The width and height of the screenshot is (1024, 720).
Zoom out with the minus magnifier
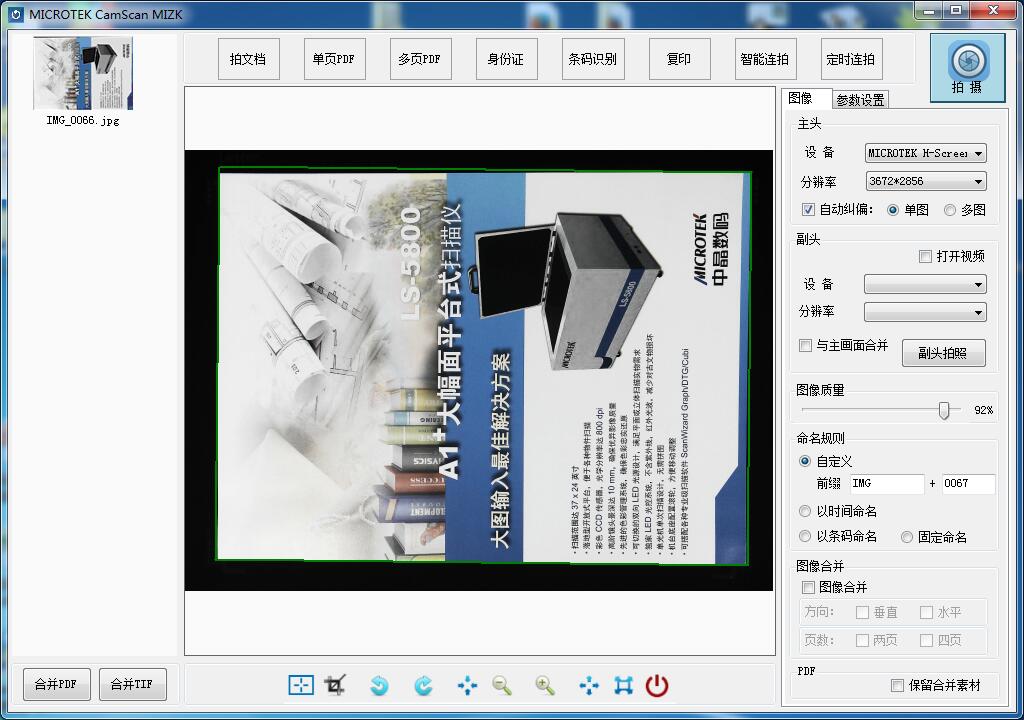coord(502,685)
